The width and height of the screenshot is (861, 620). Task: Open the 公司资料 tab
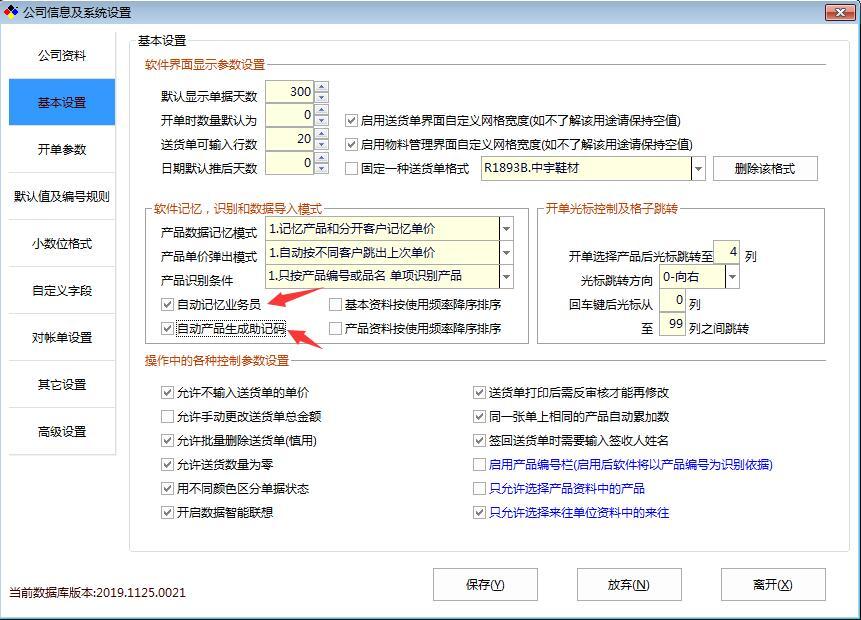pyautogui.click(x=62, y=55)
